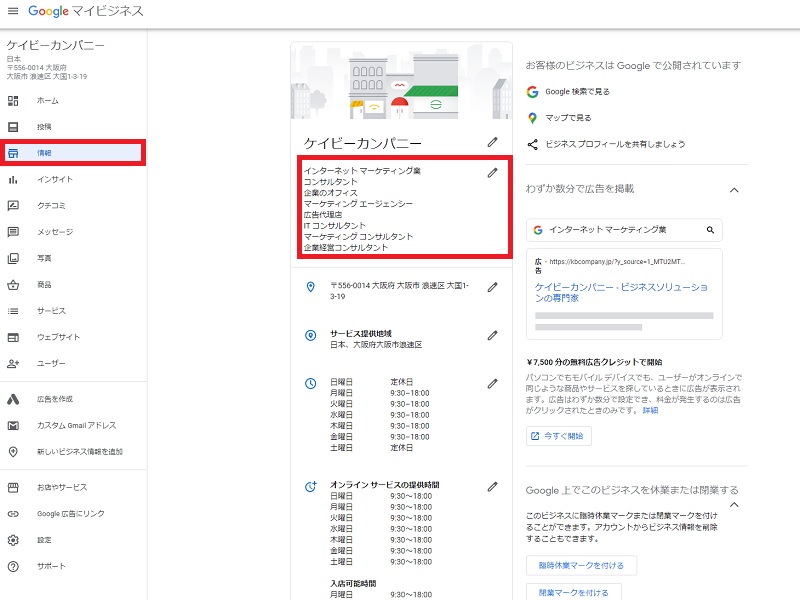
Task: Click the address location pin icon
Action: click(x=310, y=287)
